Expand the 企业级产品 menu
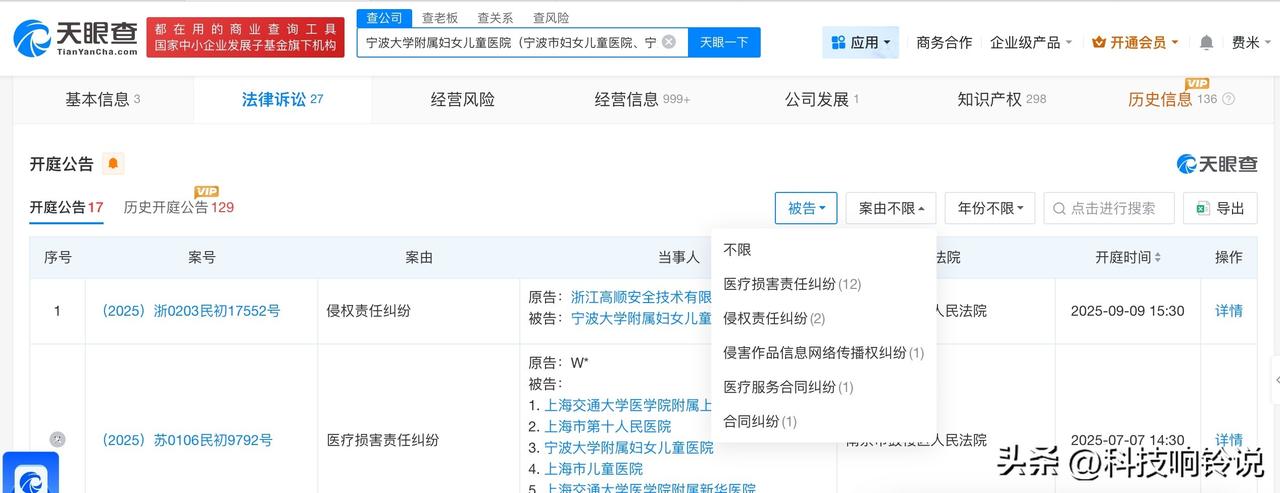Image resolution: width=1280 pixels, height=493 pixels. tap(1031, 42)
